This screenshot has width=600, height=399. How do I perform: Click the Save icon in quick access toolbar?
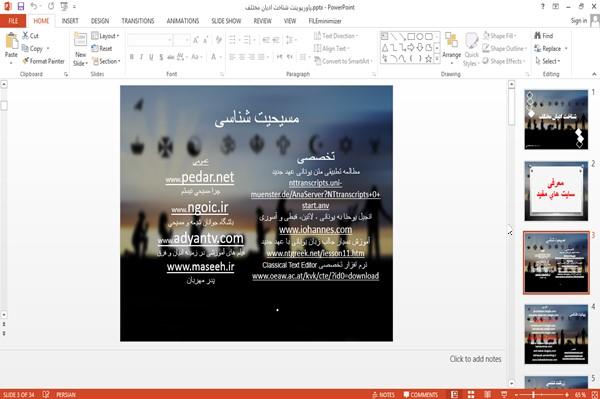pyautogui.click(x=21, y=7)
